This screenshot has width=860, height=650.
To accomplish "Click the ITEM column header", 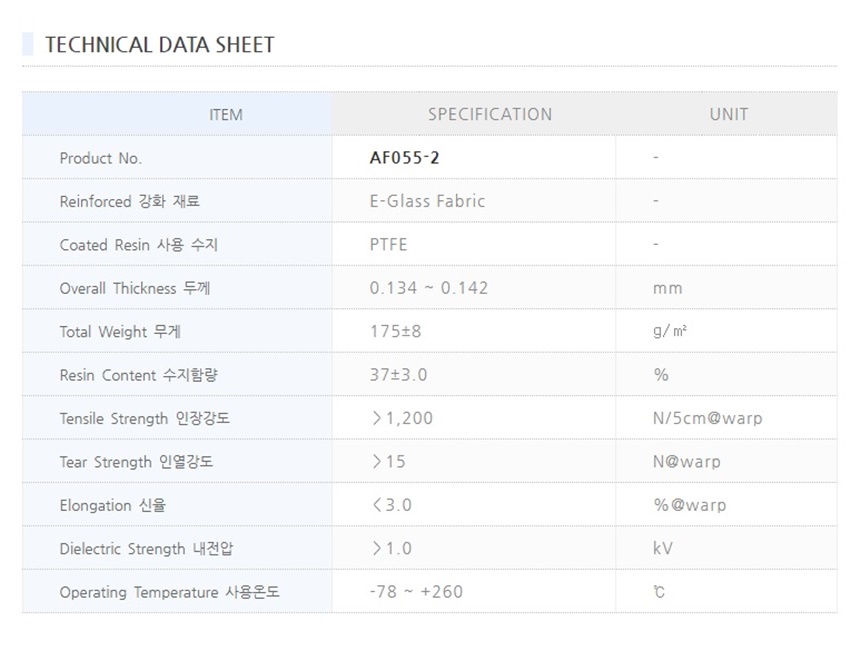I will [x=226, y=115].
